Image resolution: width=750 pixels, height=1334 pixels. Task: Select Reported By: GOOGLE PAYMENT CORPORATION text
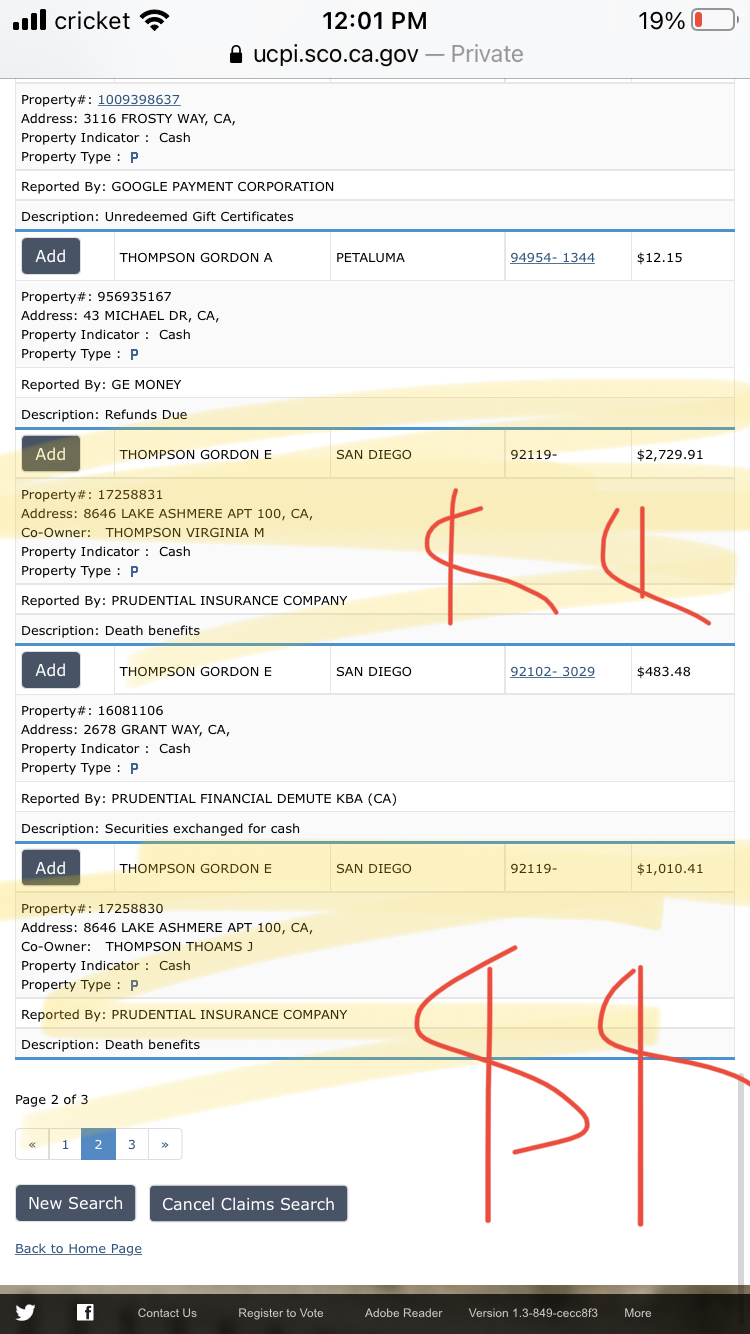click(178, 186)
